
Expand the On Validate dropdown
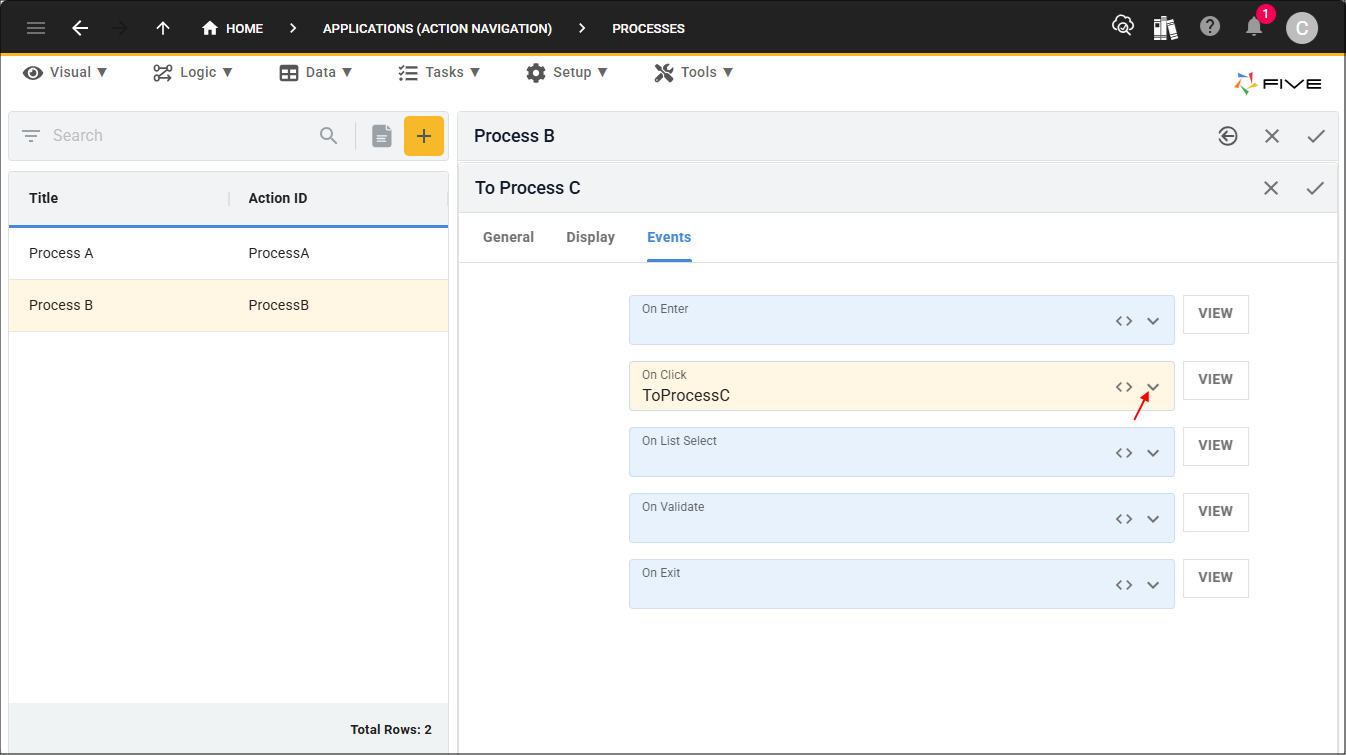pyautogui.click(x=1153, y=519)
